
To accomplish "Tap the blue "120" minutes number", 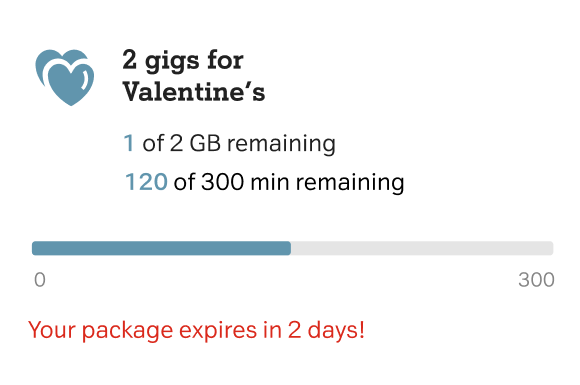I will pyautogui.click(x=146, y=182).
